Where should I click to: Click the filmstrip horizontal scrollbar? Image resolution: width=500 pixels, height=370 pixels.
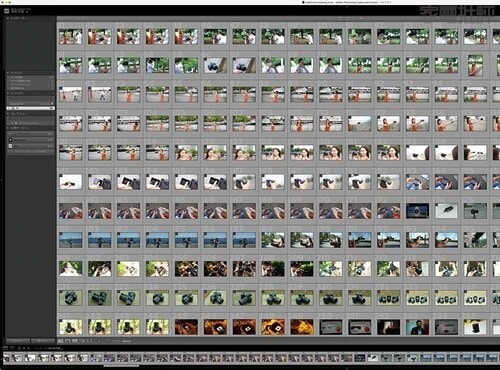121,366
